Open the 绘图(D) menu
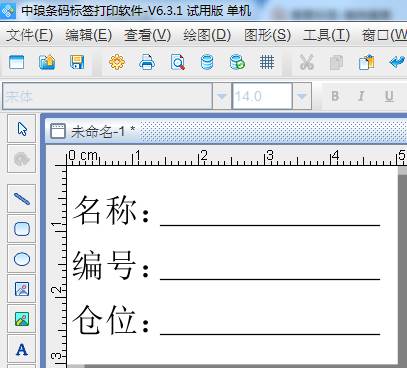The height and width of the screenshot is (368, 407). [x=207, y=35]
